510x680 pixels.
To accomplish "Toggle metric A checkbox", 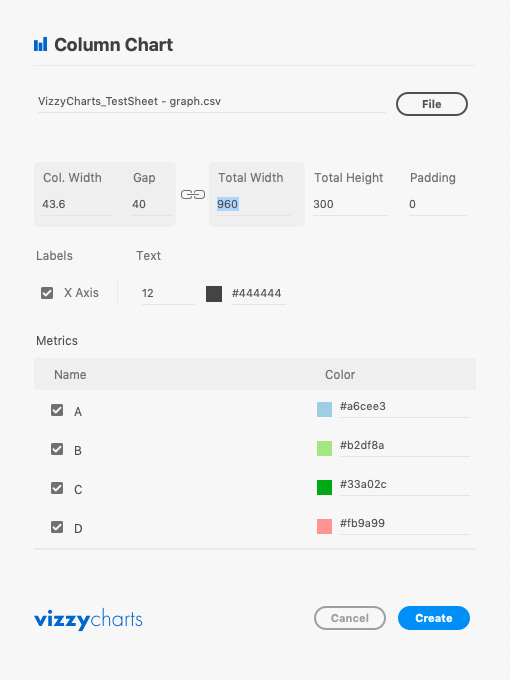I will [x=57, y=410].
